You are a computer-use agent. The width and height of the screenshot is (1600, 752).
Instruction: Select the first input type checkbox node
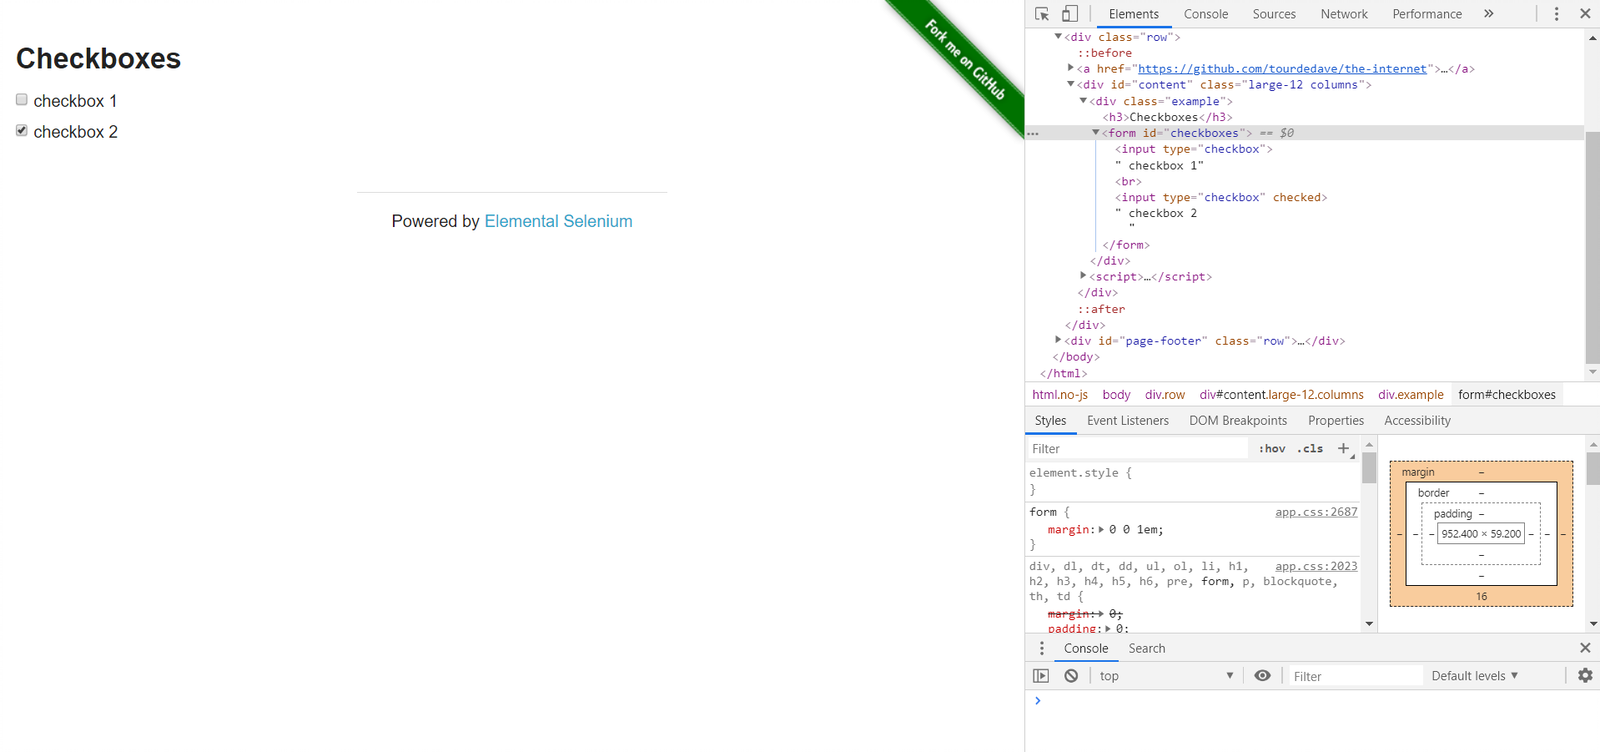(1193, 149)
